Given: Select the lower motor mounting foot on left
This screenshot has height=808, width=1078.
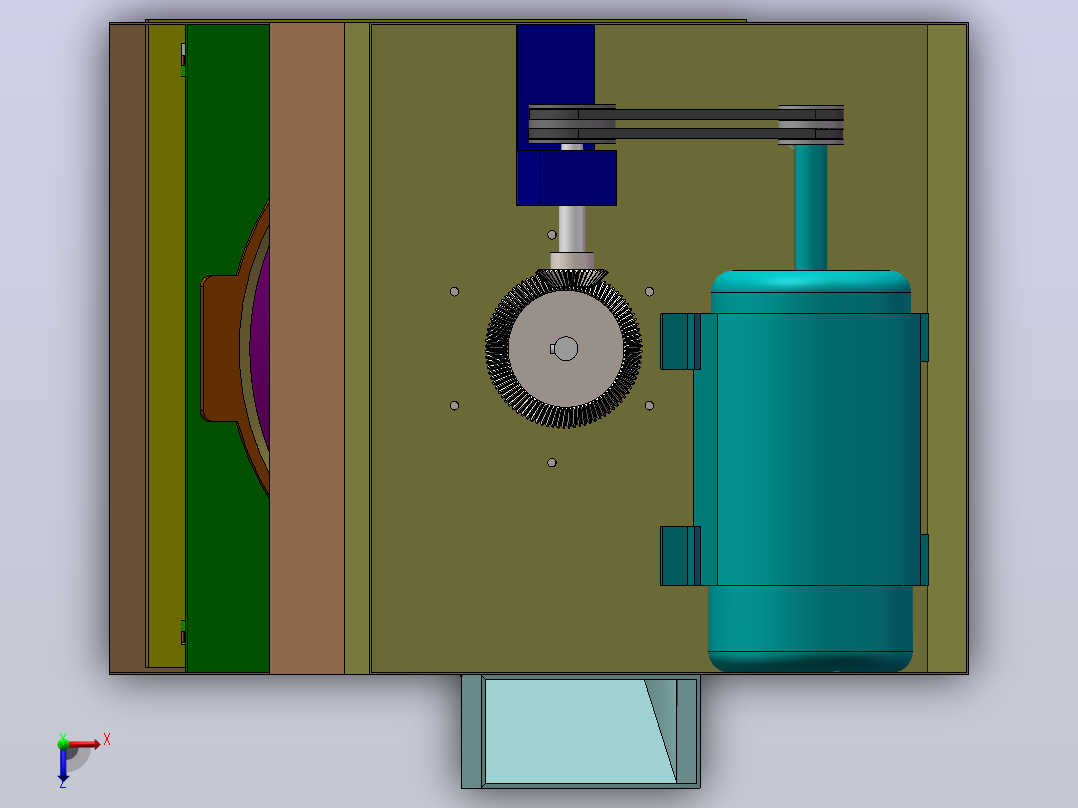Looking at the screenshot, I should click(x=680, y=556).
